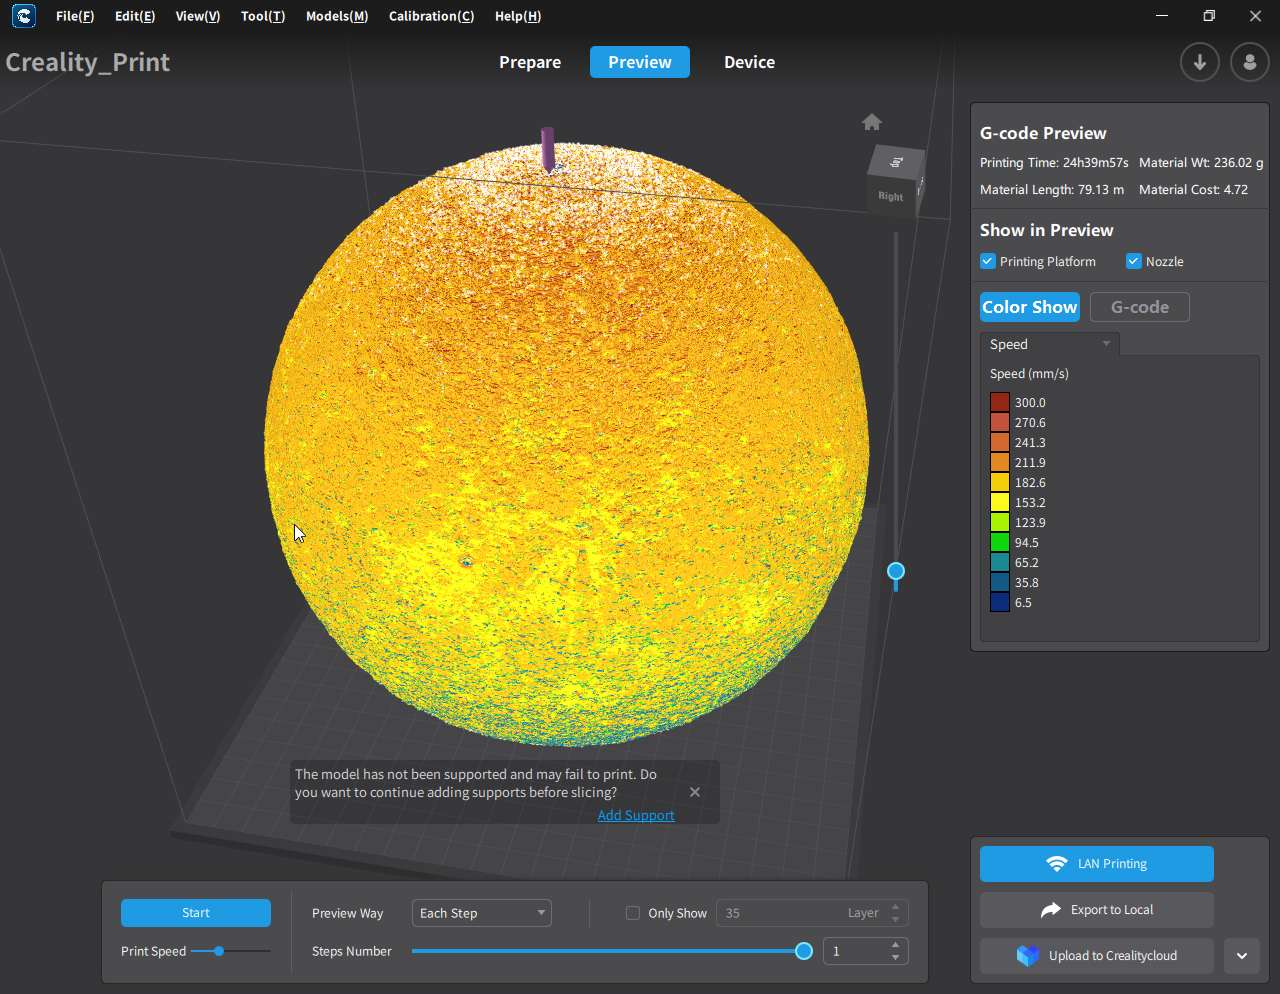Click the Creality_Print title text
The height and width of the screenshot is (994, 1280).
pyautogui.click(x=88, y=62)
